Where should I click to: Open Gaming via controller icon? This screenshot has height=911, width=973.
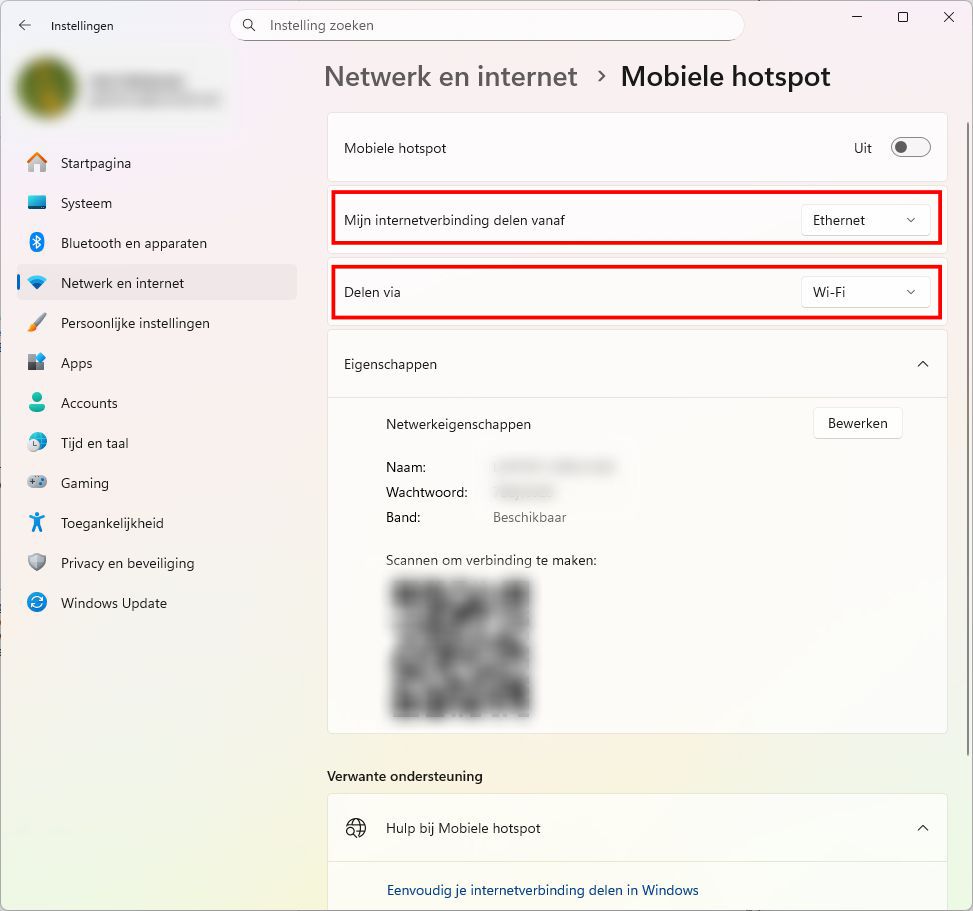(x=37, y=483)
